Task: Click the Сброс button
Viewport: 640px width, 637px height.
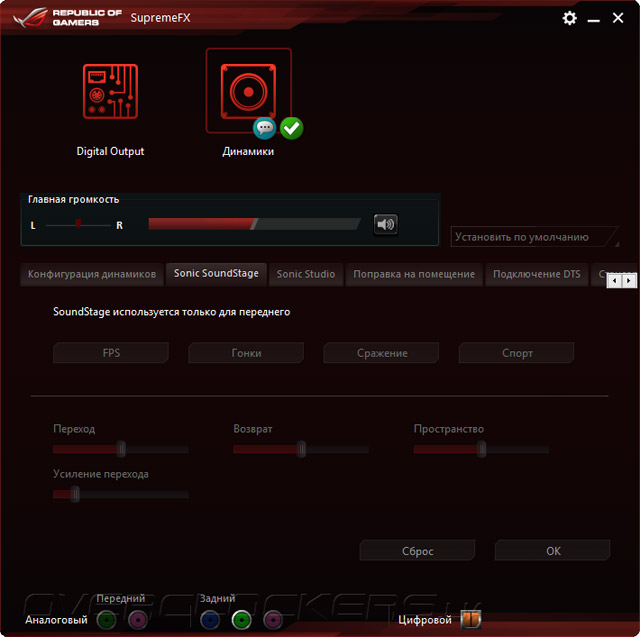Action: point(417,550)
